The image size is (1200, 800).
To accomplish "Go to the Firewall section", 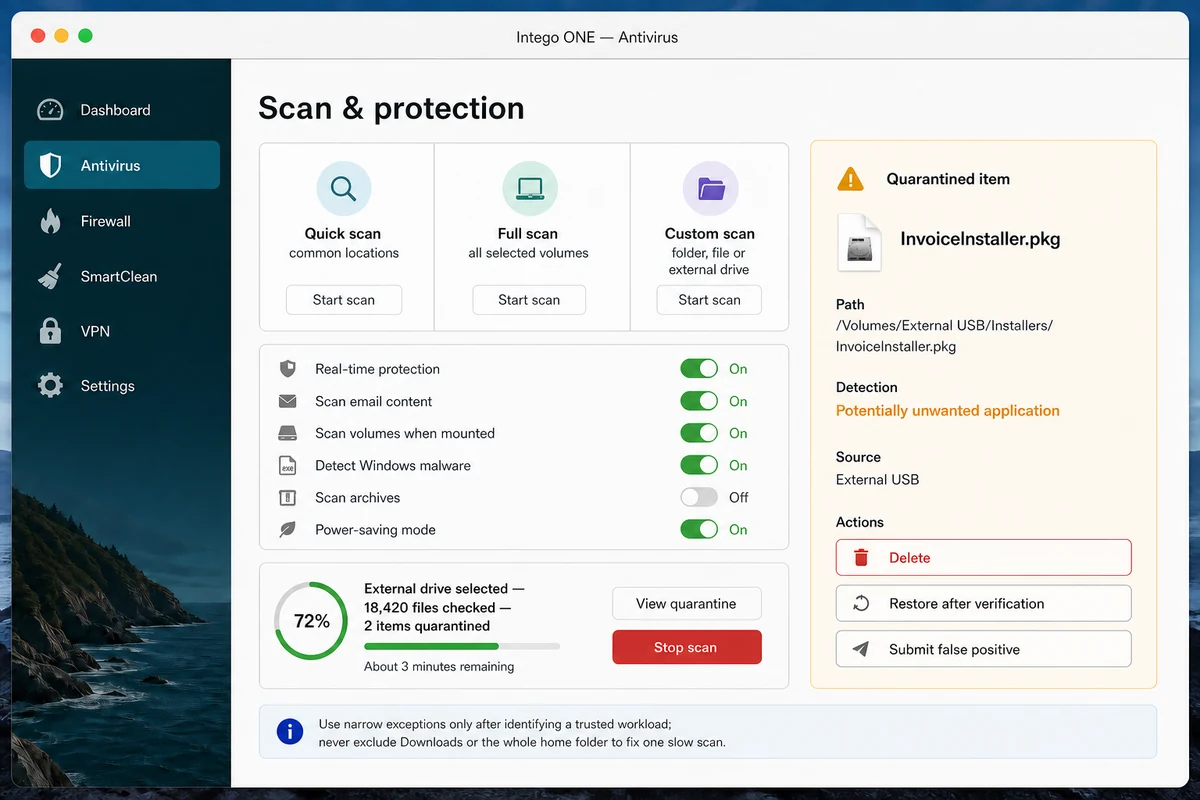I will (x=122, y=221).
